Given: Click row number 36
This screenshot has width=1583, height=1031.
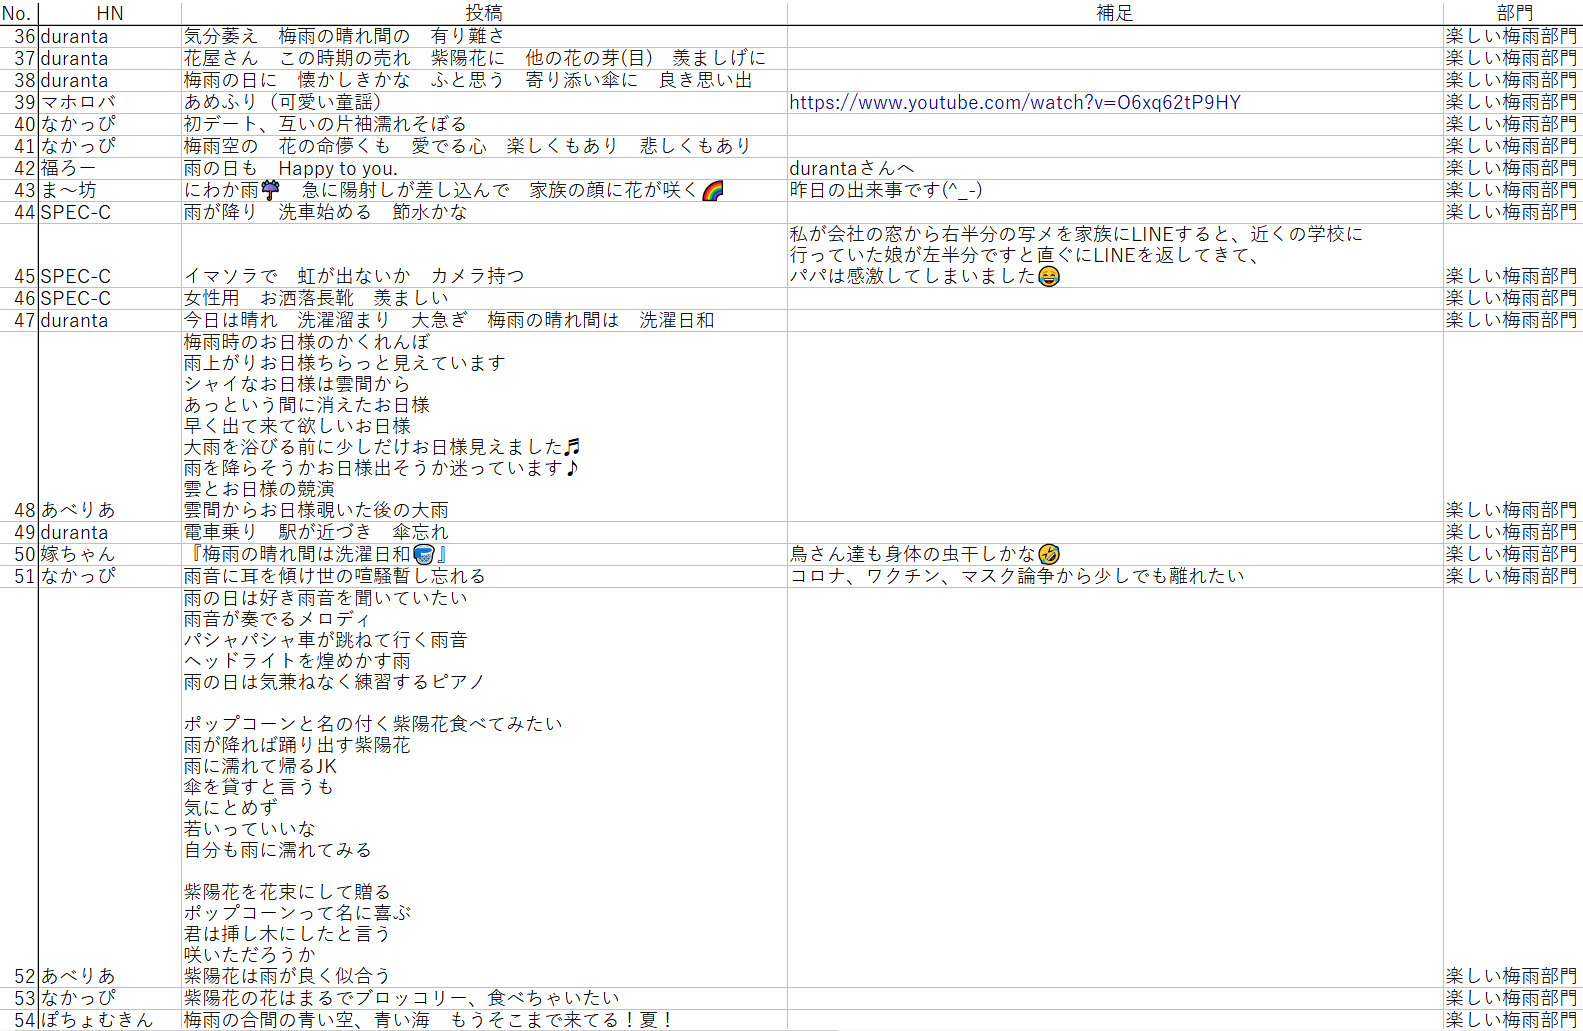Looking at the screenshot, I should tap(24, 36).
